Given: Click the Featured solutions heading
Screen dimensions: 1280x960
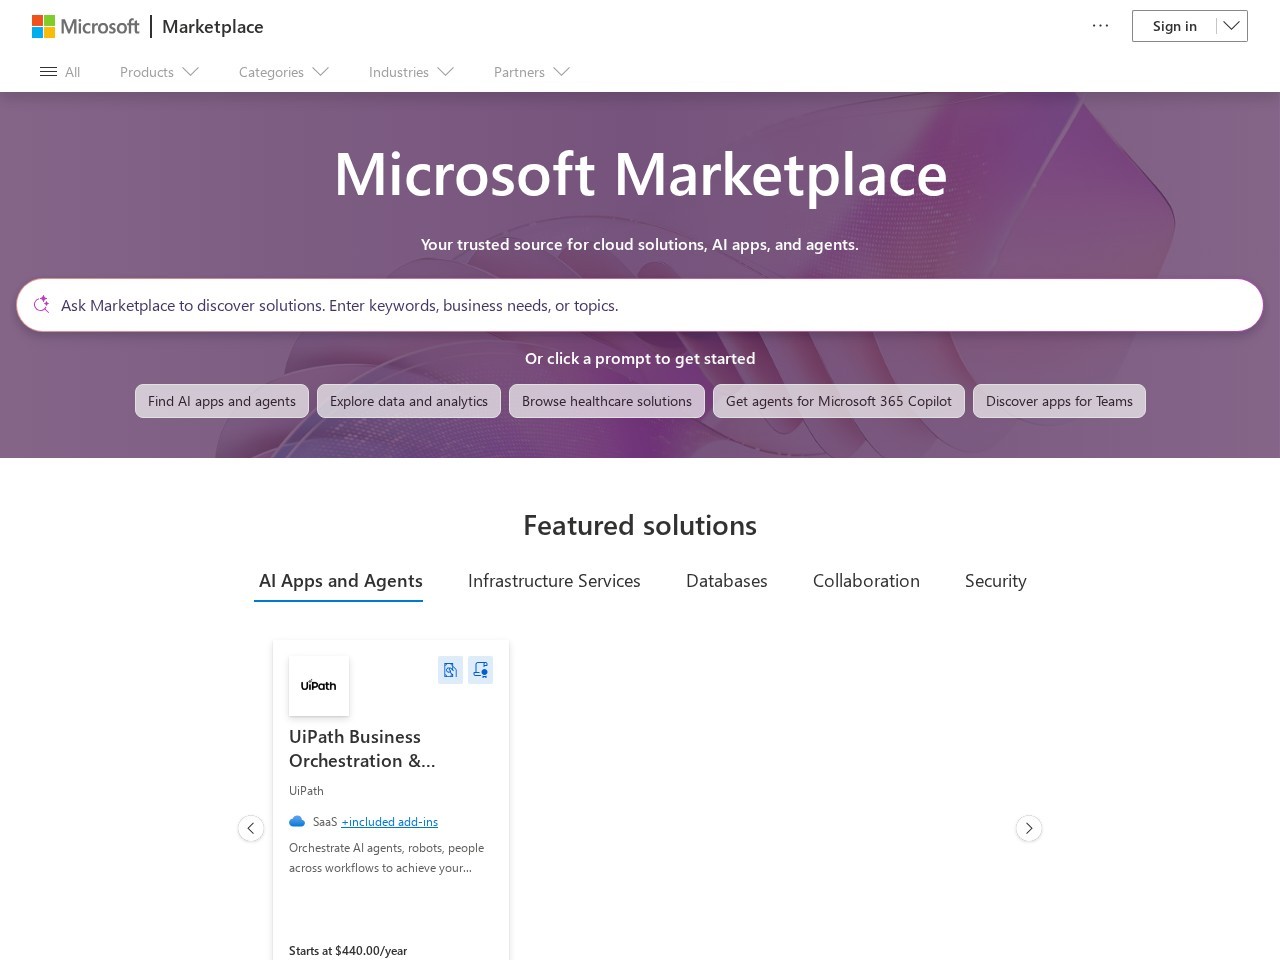Looking at the screenshot, I should tap(640, 525).
